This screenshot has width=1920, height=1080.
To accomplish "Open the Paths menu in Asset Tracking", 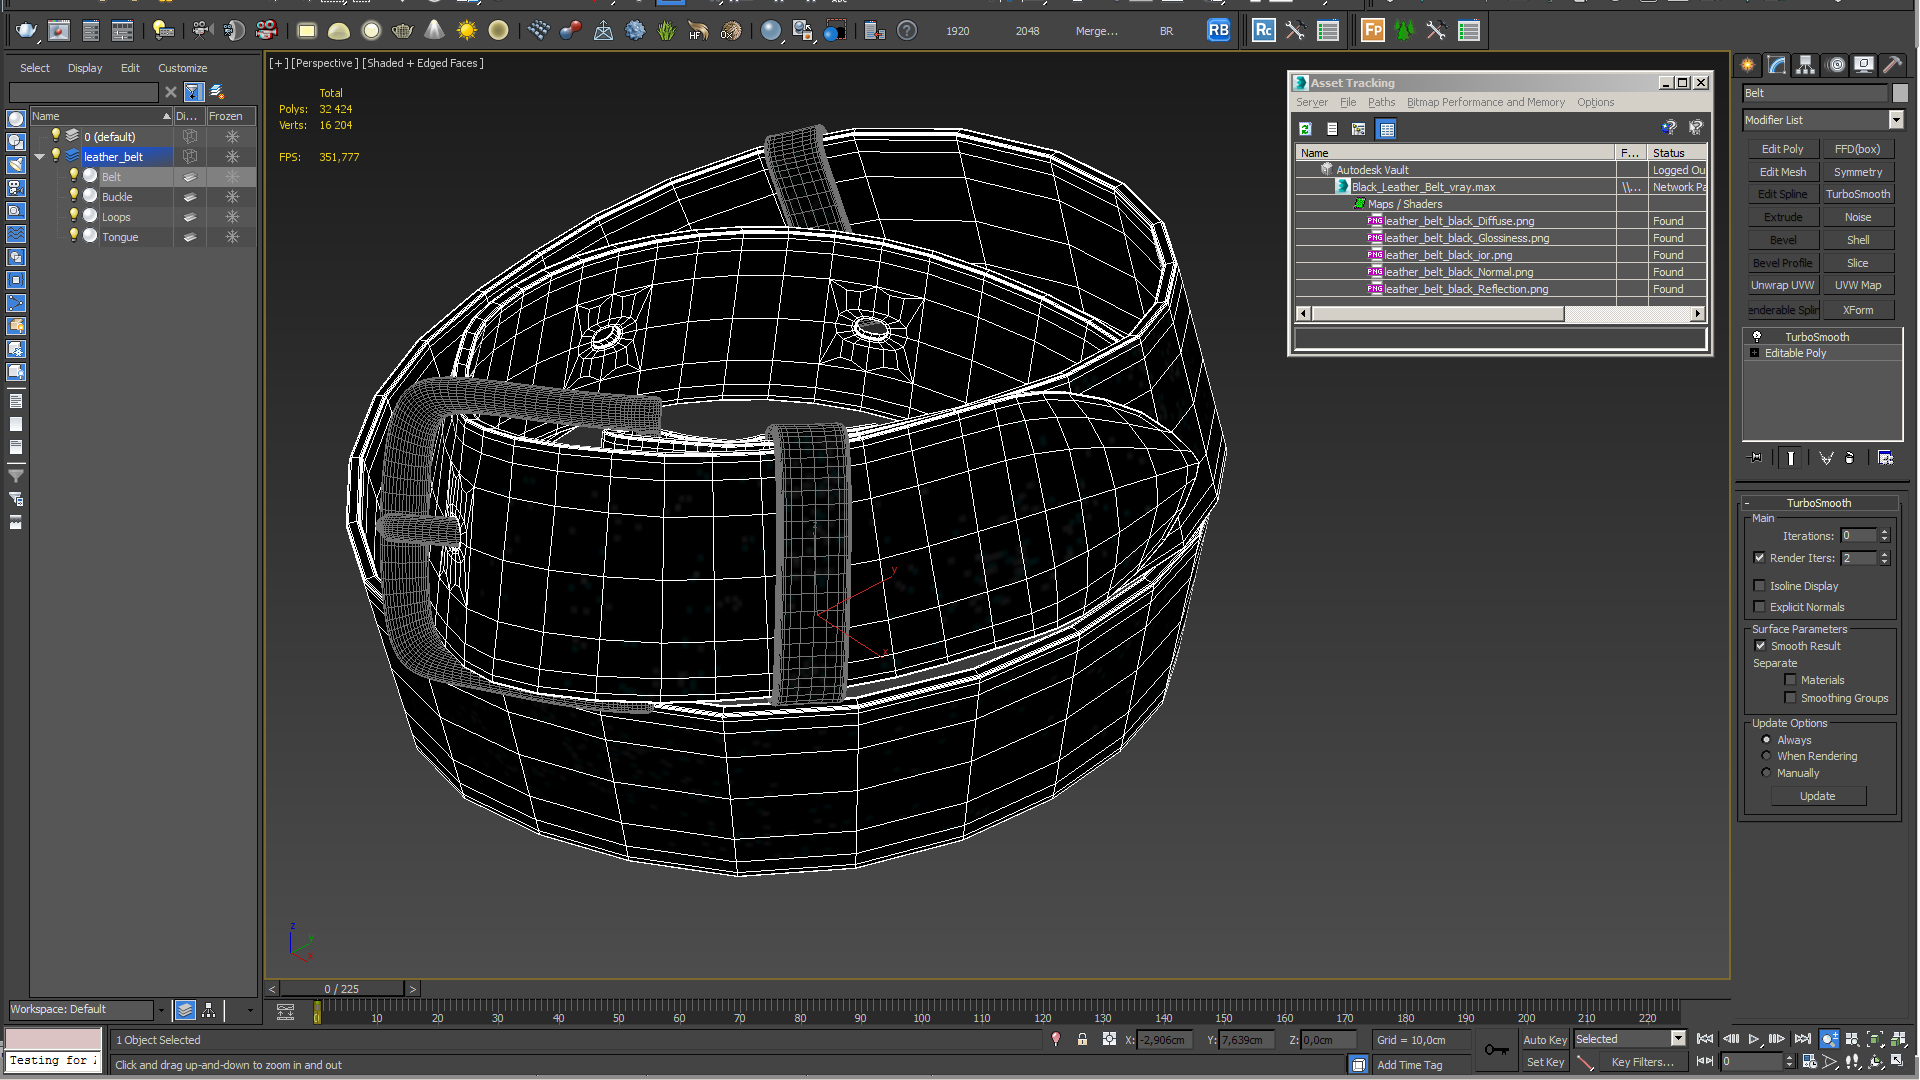I will (x=1381, y=102).
